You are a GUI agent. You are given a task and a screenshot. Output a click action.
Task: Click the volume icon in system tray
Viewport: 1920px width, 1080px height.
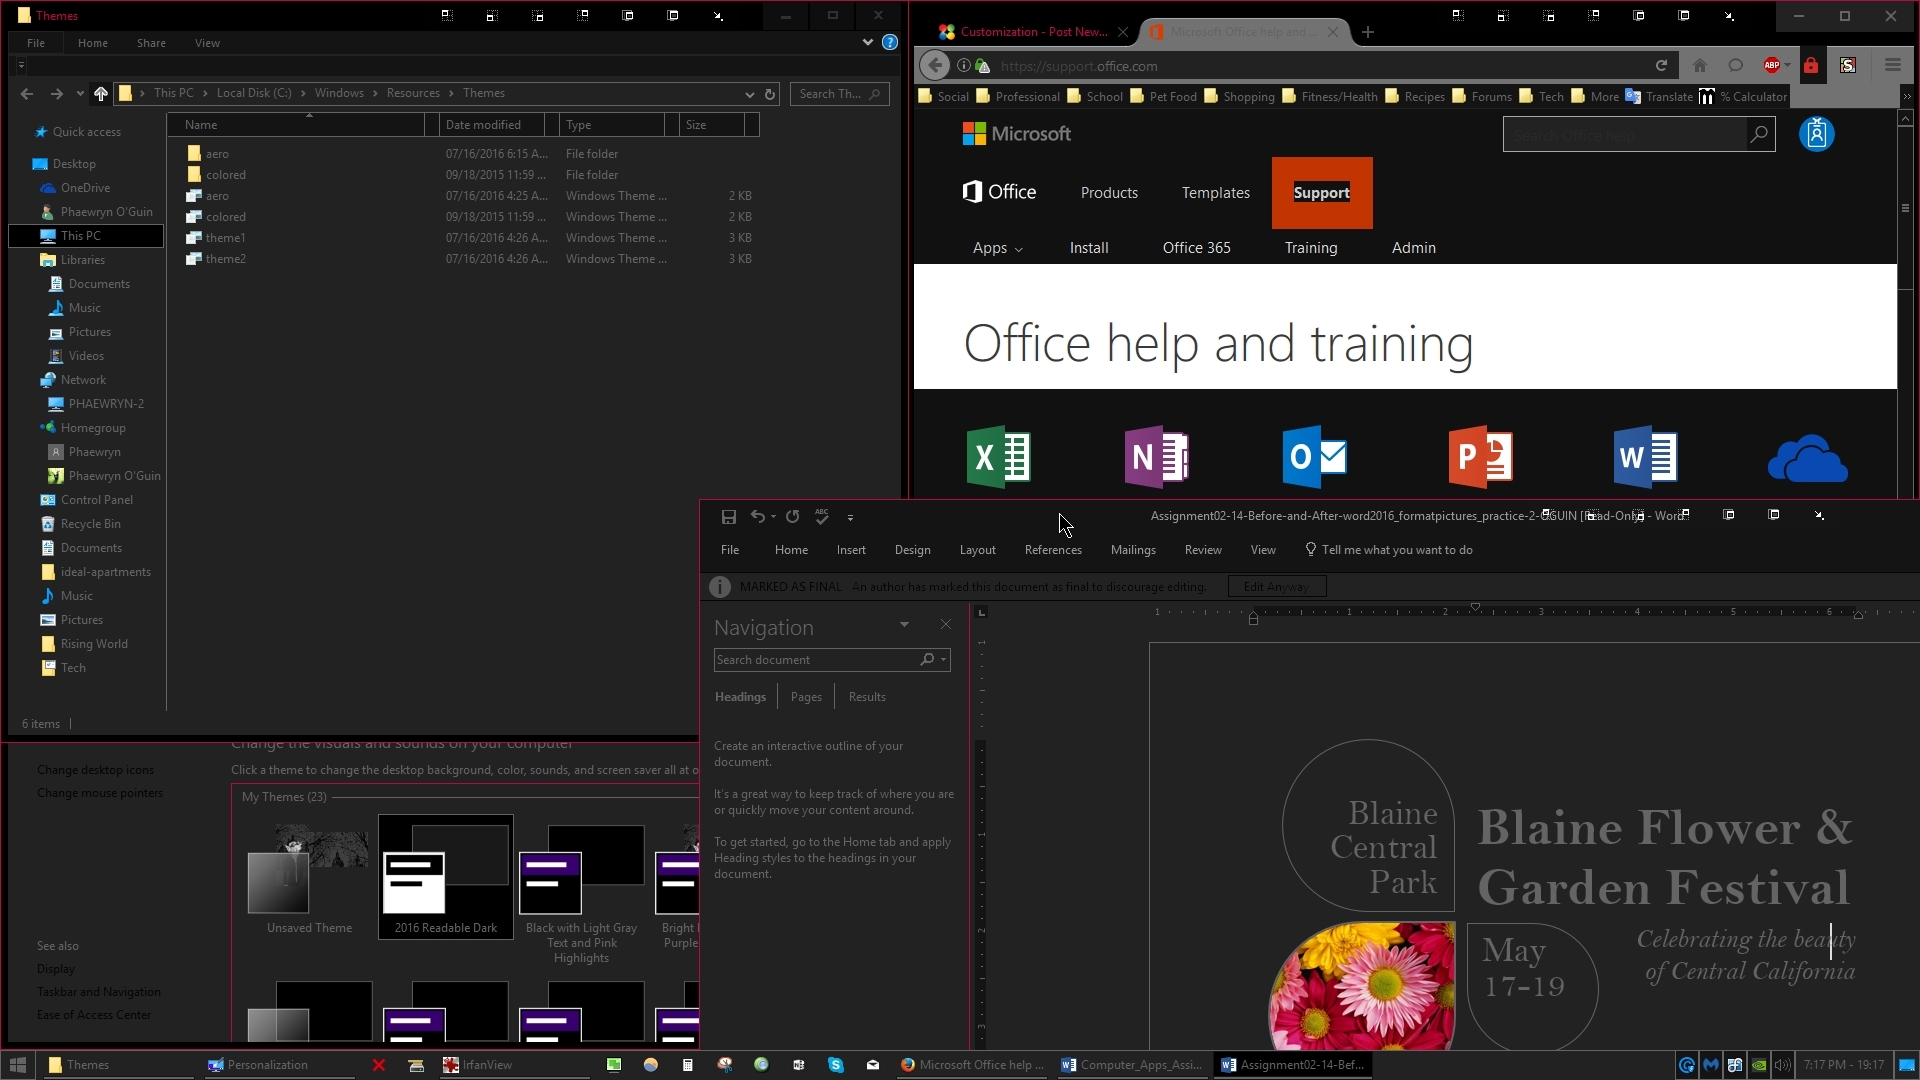pyautogui.click(x=1782, y=1065)
